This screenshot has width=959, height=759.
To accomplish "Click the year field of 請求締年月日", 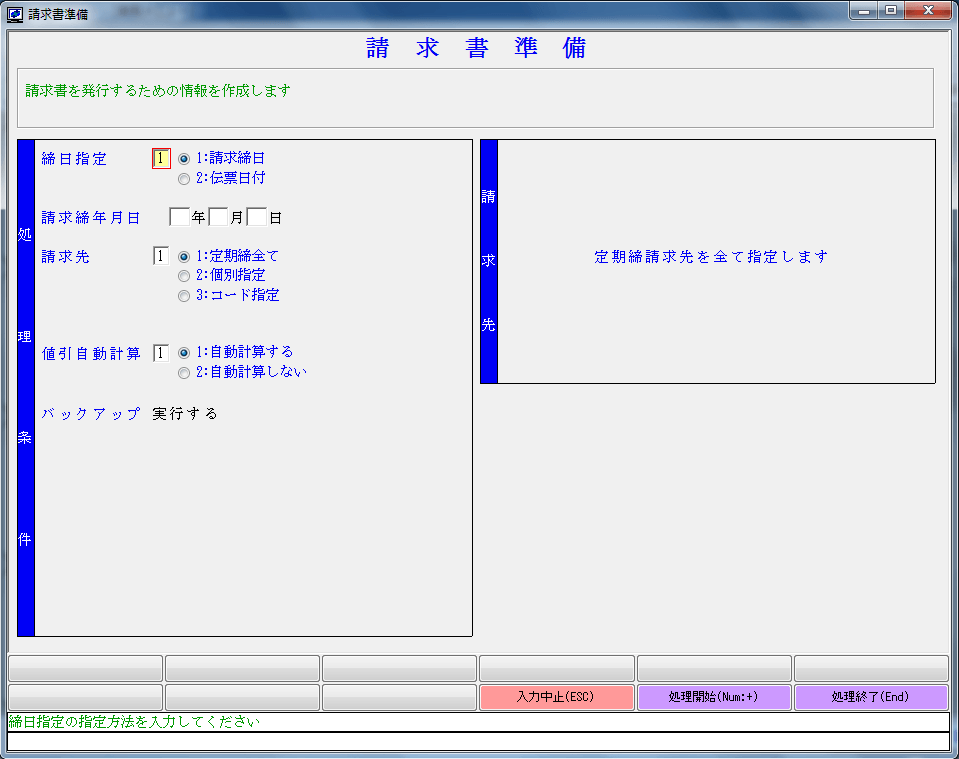I will point(179,217).
